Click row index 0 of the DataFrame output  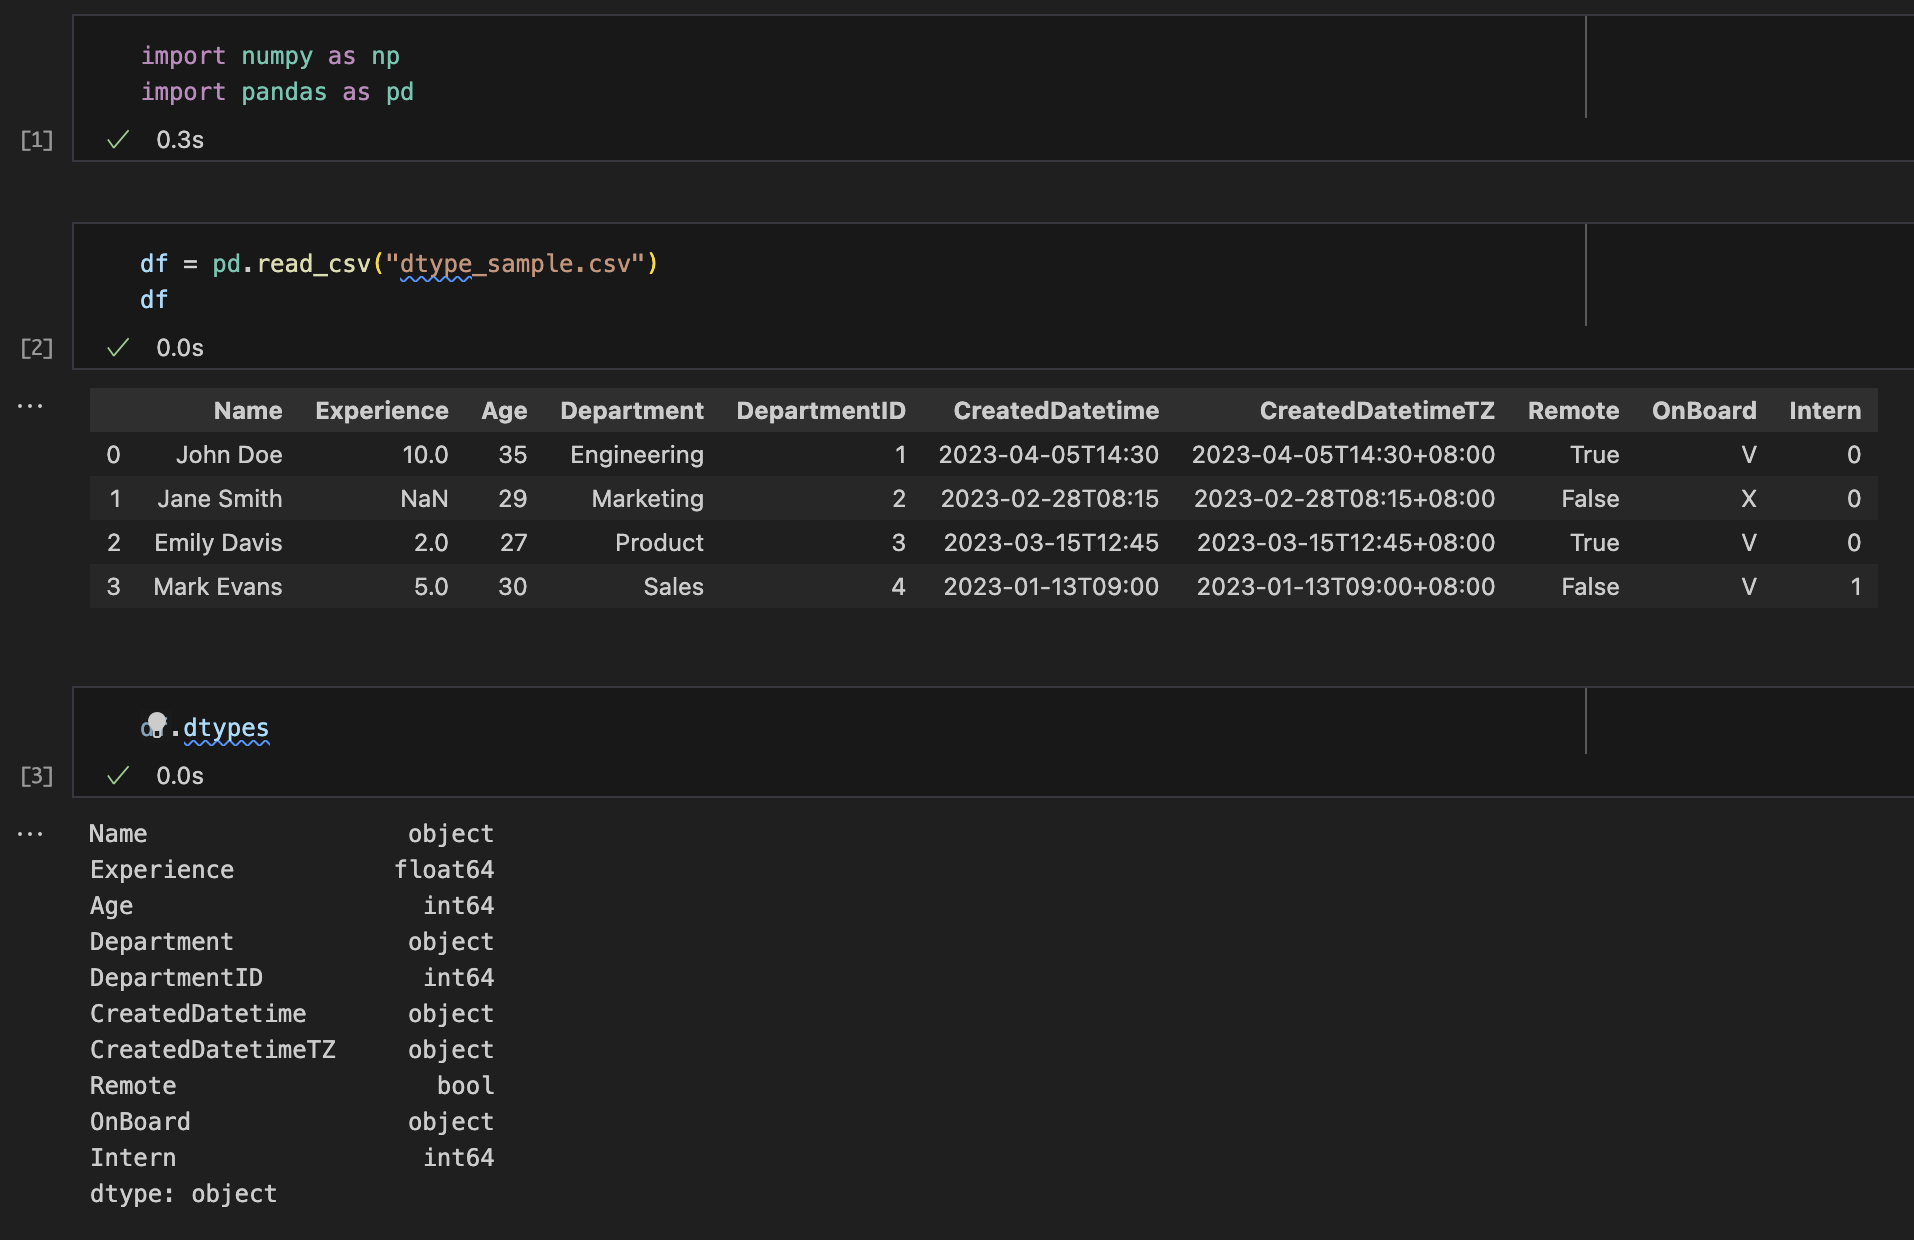[112, 454]
